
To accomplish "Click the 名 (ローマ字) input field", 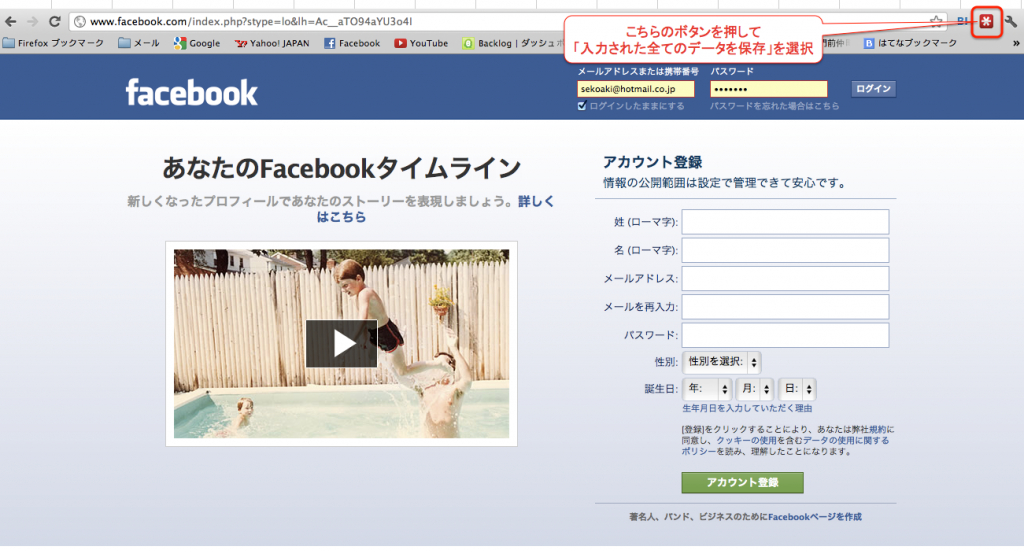I will click(x=785, y=250).
